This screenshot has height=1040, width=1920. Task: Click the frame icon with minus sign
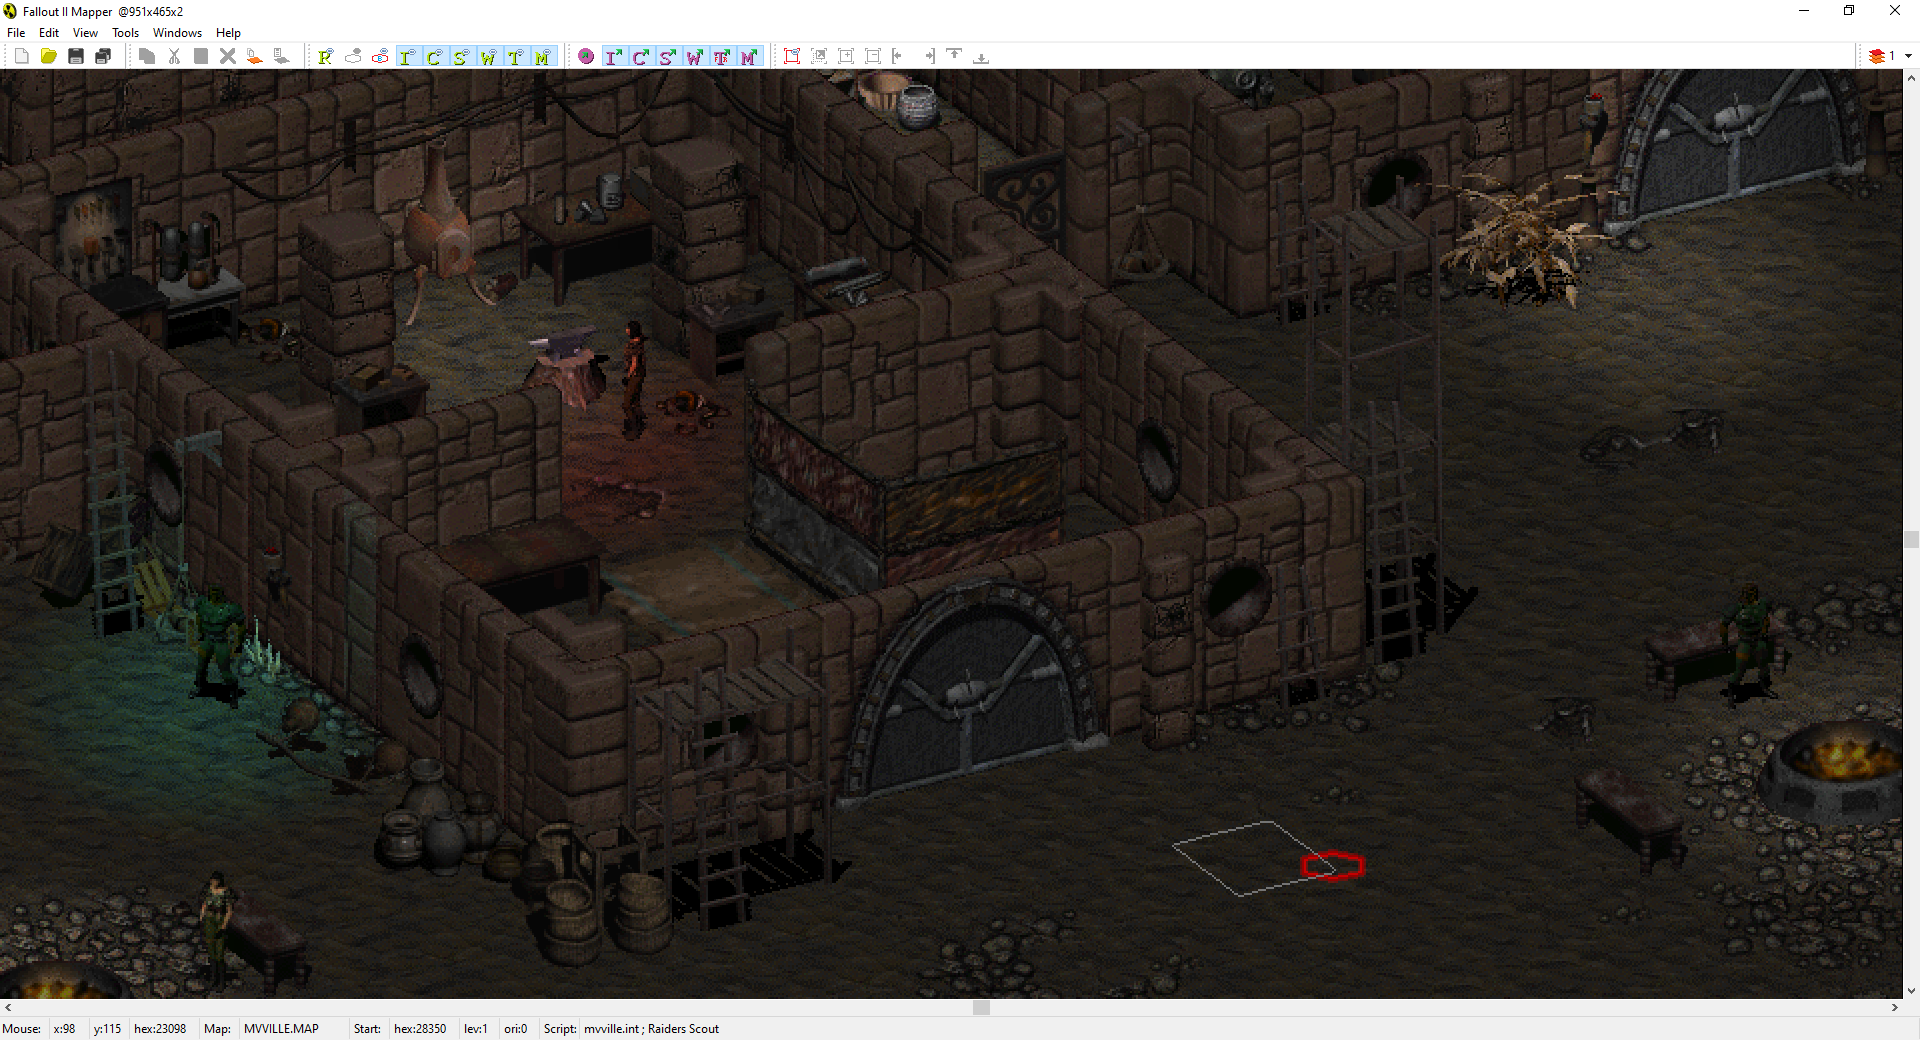(x=873, y=57)
